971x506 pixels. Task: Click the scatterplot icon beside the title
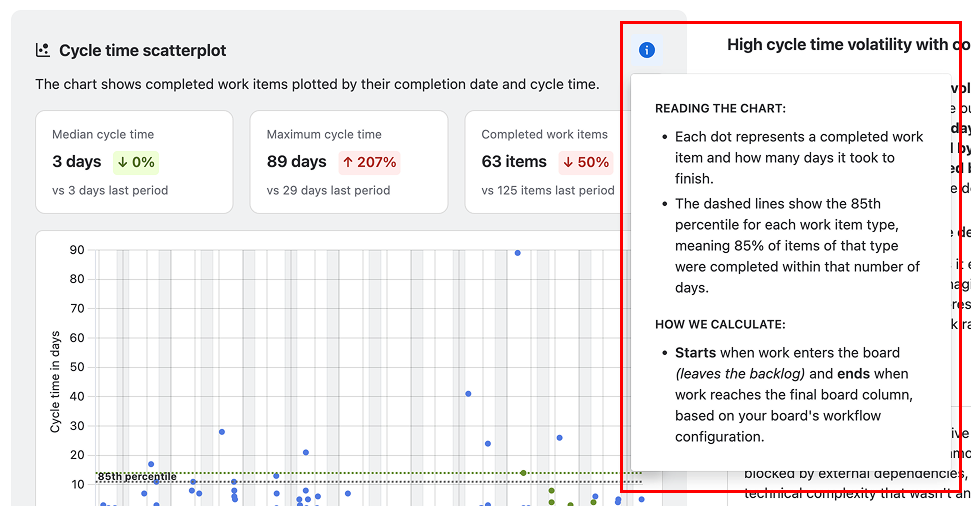pyautogui.click(x=43, y=50)
